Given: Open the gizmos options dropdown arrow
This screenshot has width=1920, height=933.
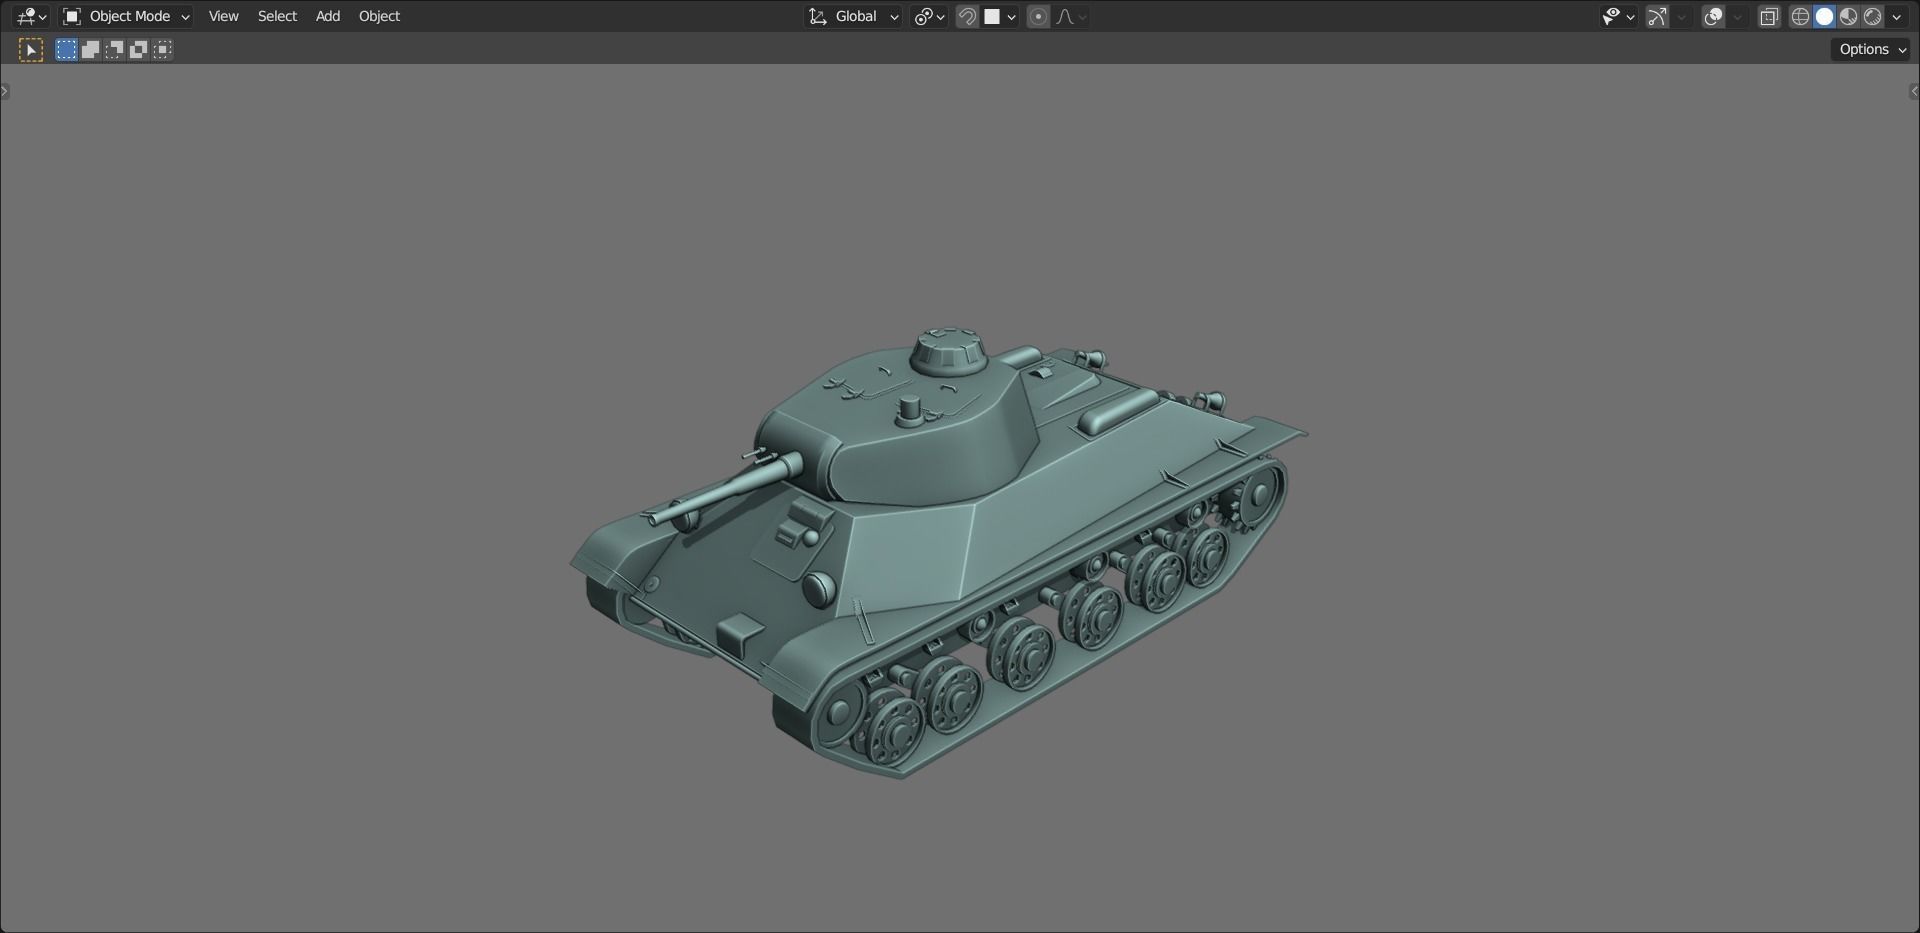Looking at the screenshot, I should pos(1682,16).
